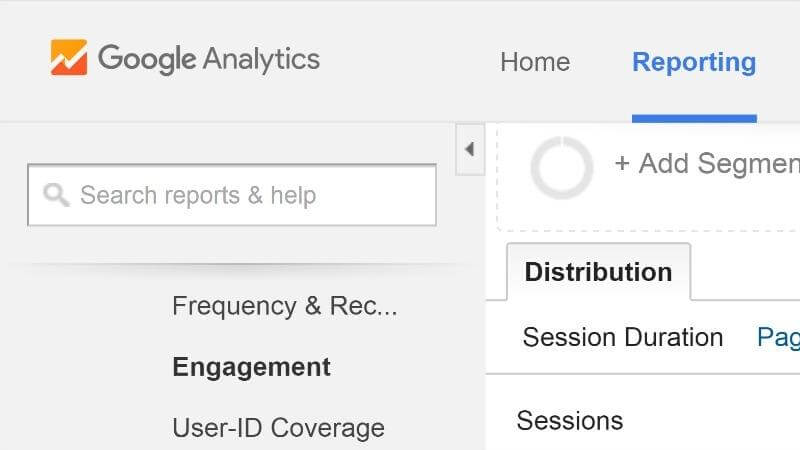
Task: Open the Home tab
Action: coord(535,62)
